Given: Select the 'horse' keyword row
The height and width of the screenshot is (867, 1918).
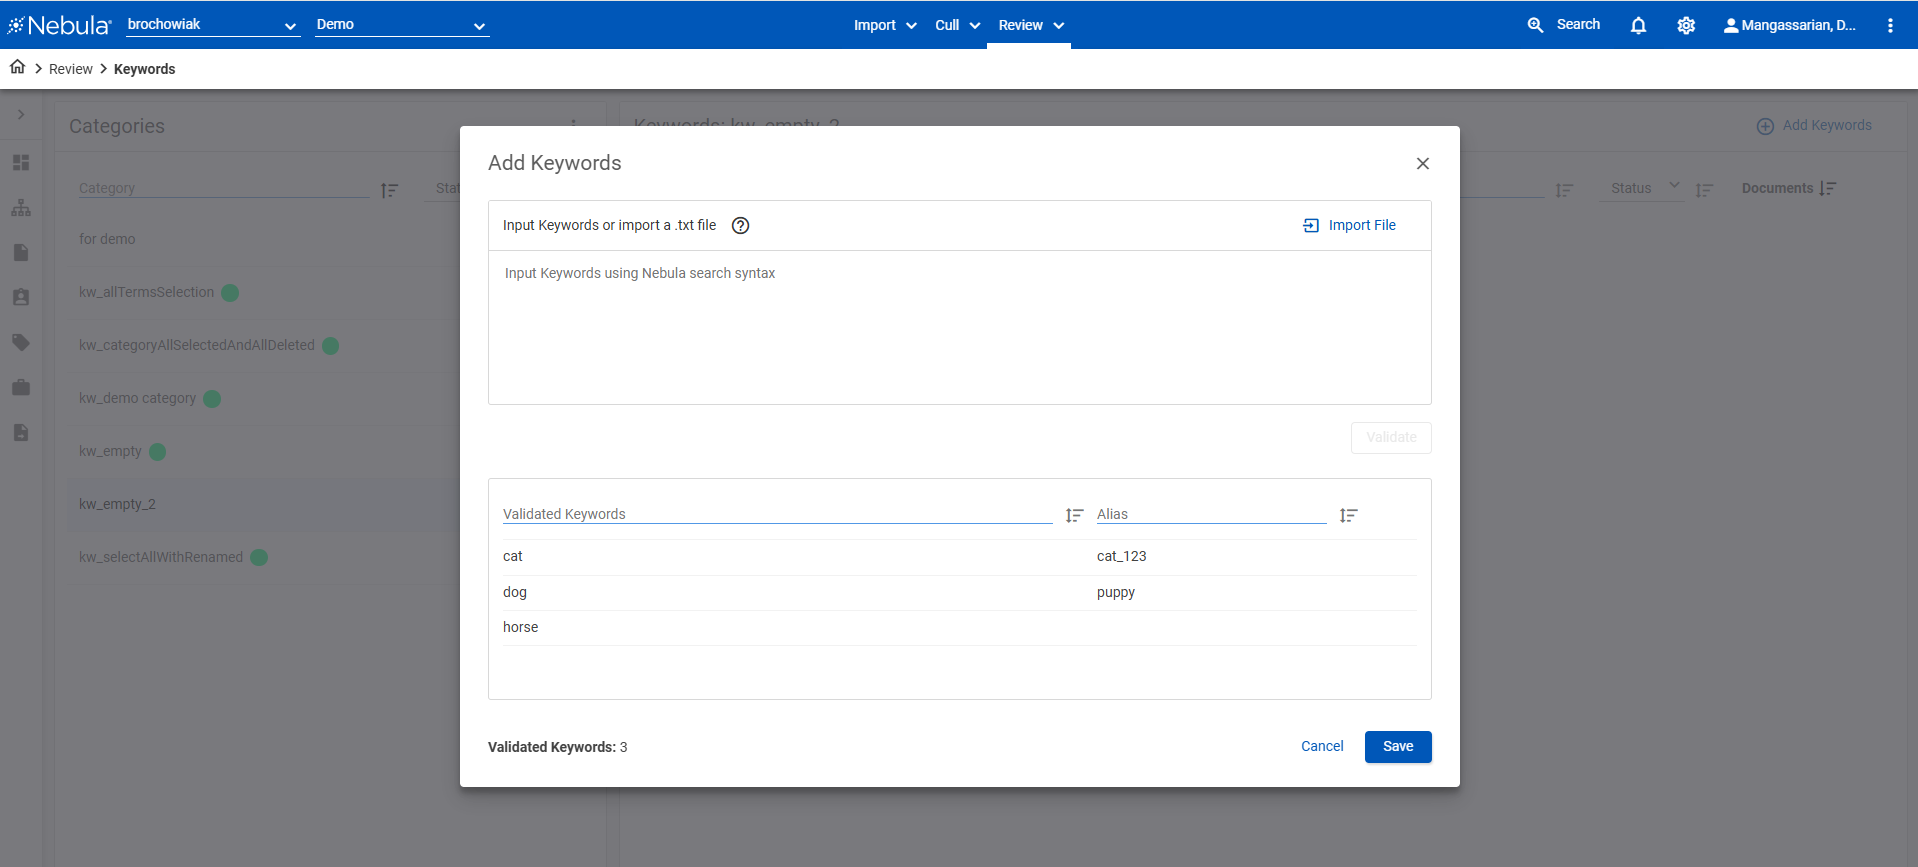Looking at the screenshot, I should tap(959, 628).
